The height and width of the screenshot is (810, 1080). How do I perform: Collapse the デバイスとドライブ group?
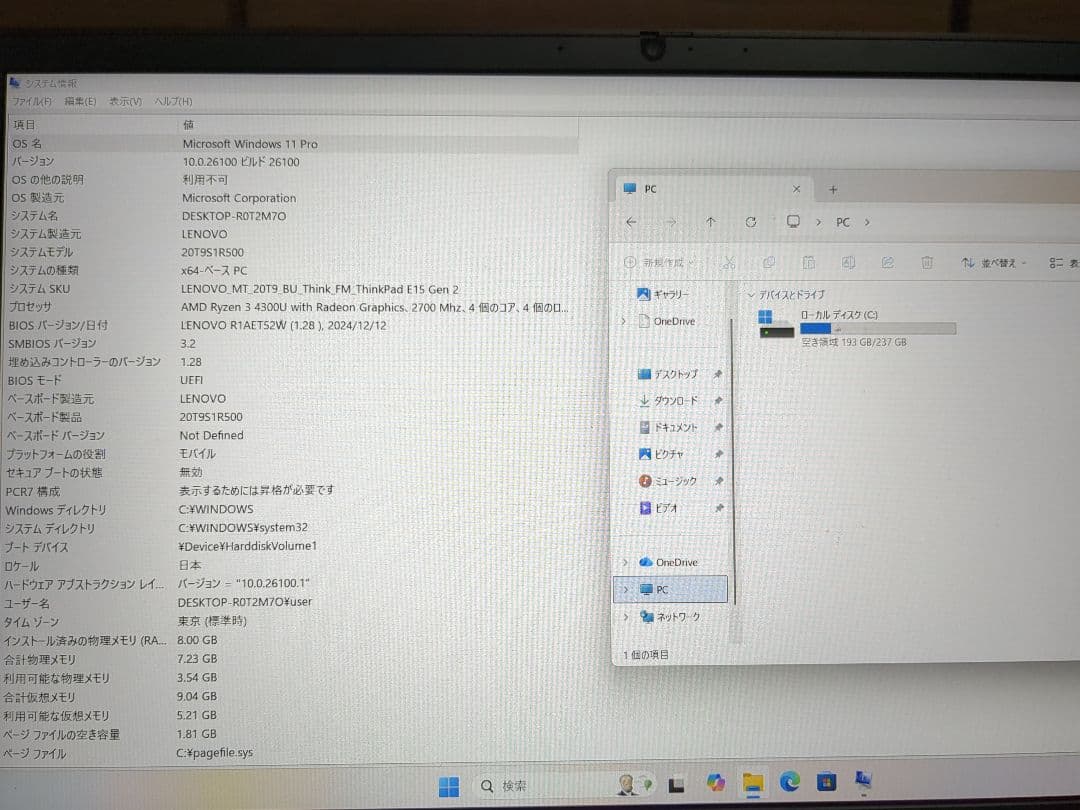click(x=751, y=295)
